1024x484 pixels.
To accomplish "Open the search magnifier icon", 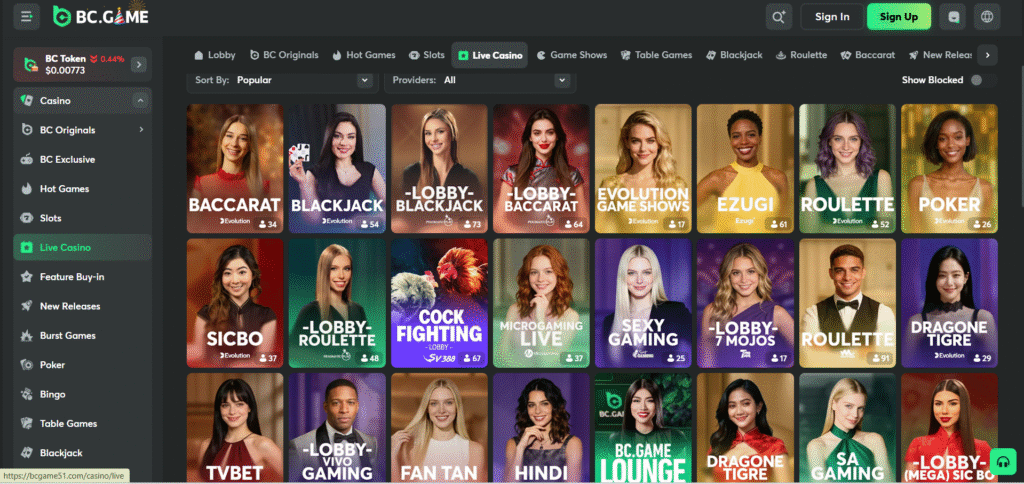I will (779, 17).
